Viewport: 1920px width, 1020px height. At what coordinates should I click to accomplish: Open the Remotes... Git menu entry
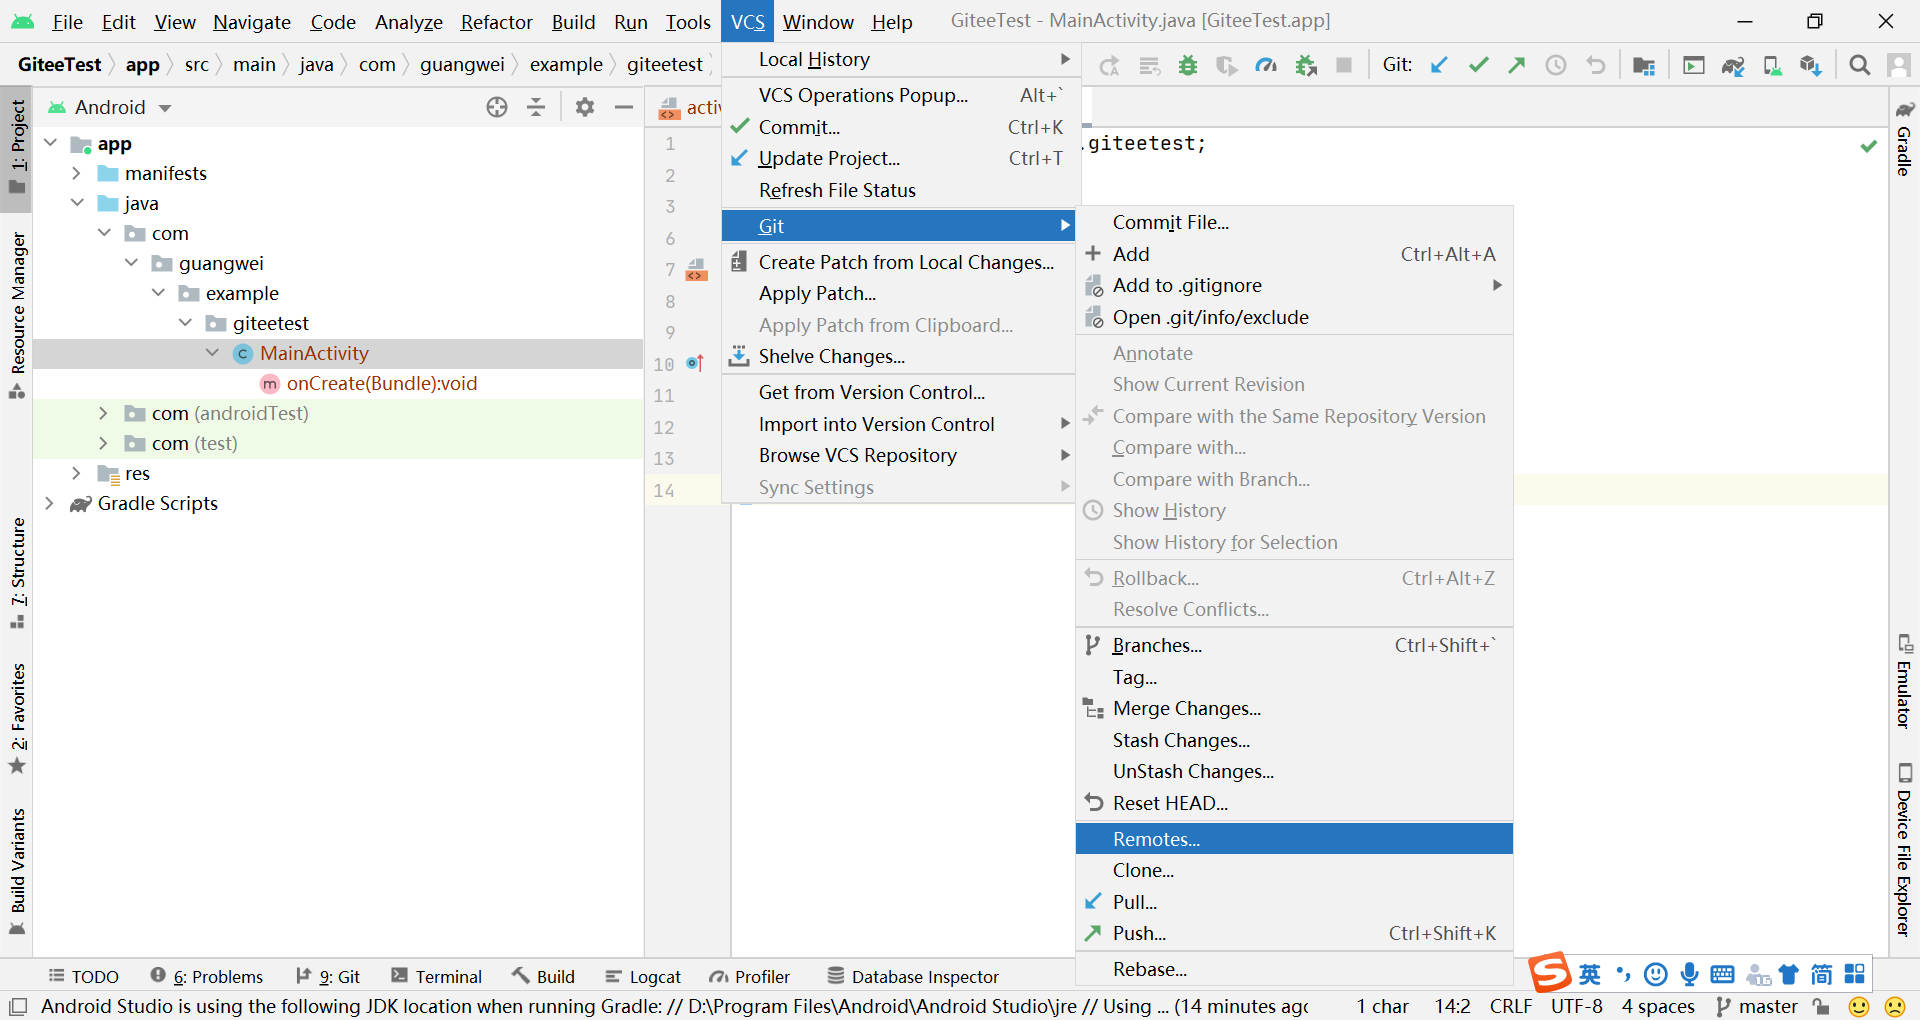tap(1294, 839)
